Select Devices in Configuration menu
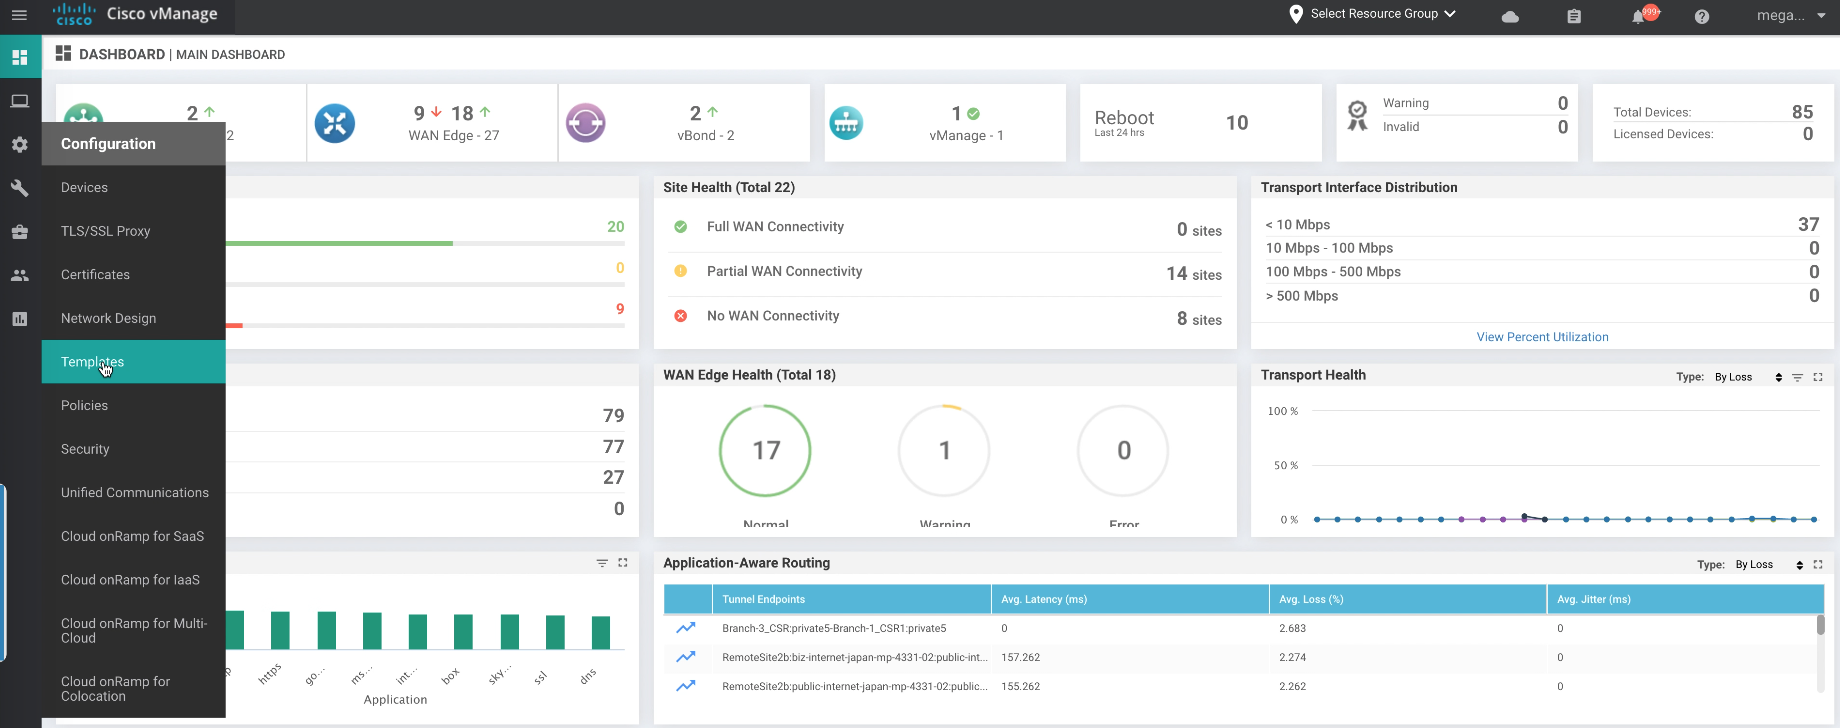 coord(133,188)
